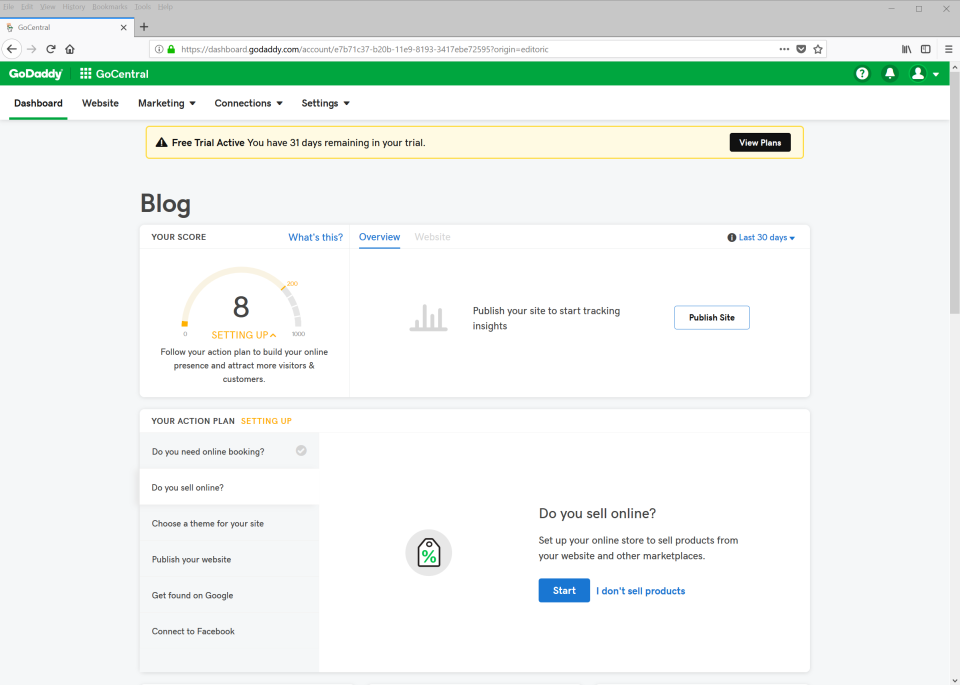Bookmark this page using the star icon

pos(817,48)
